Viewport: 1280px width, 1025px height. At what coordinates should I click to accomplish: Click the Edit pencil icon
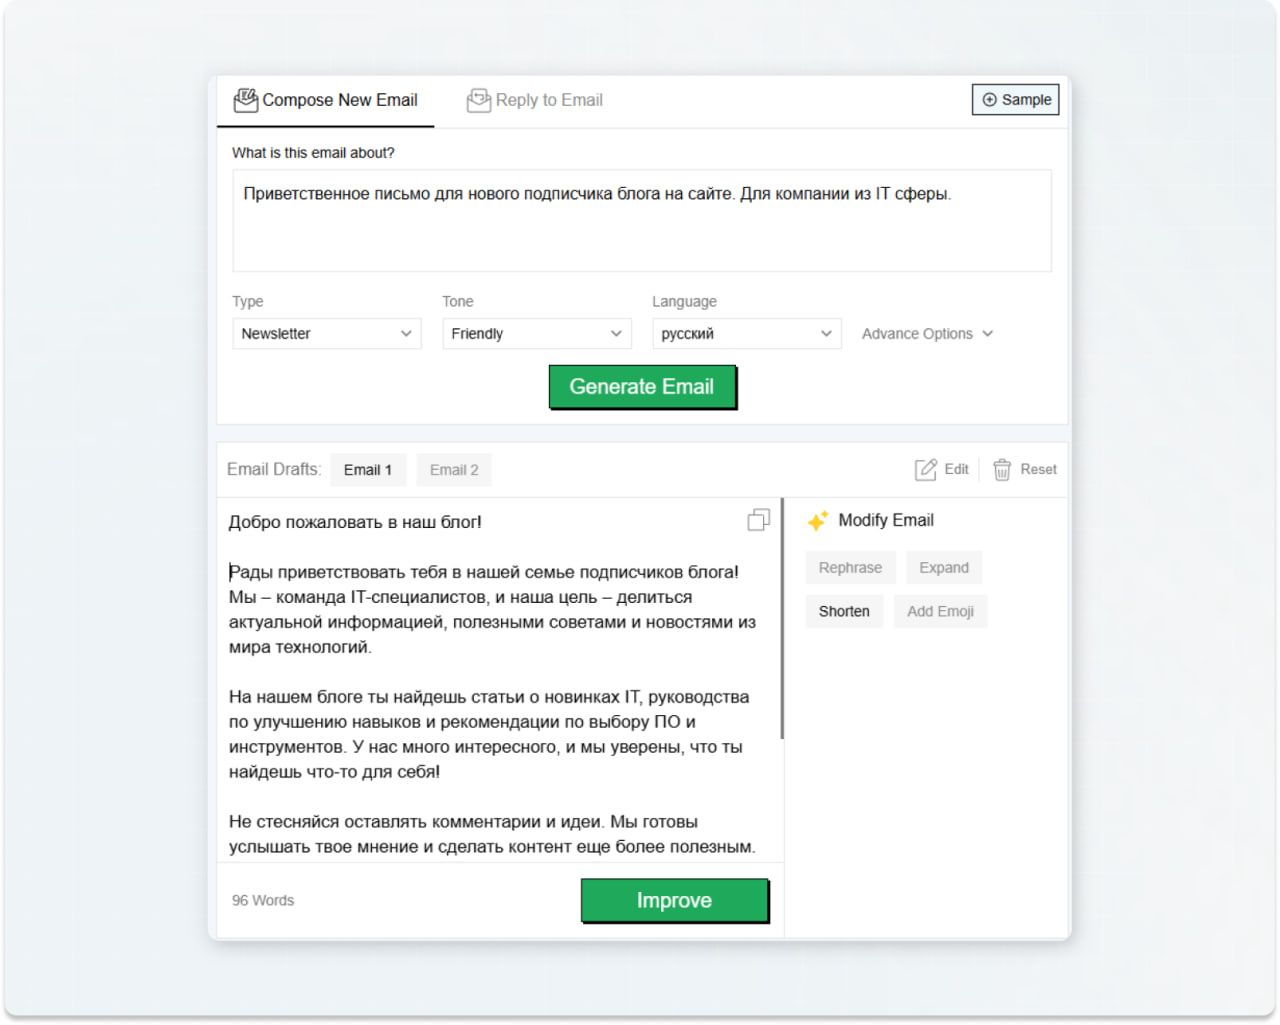pos(926,469)
